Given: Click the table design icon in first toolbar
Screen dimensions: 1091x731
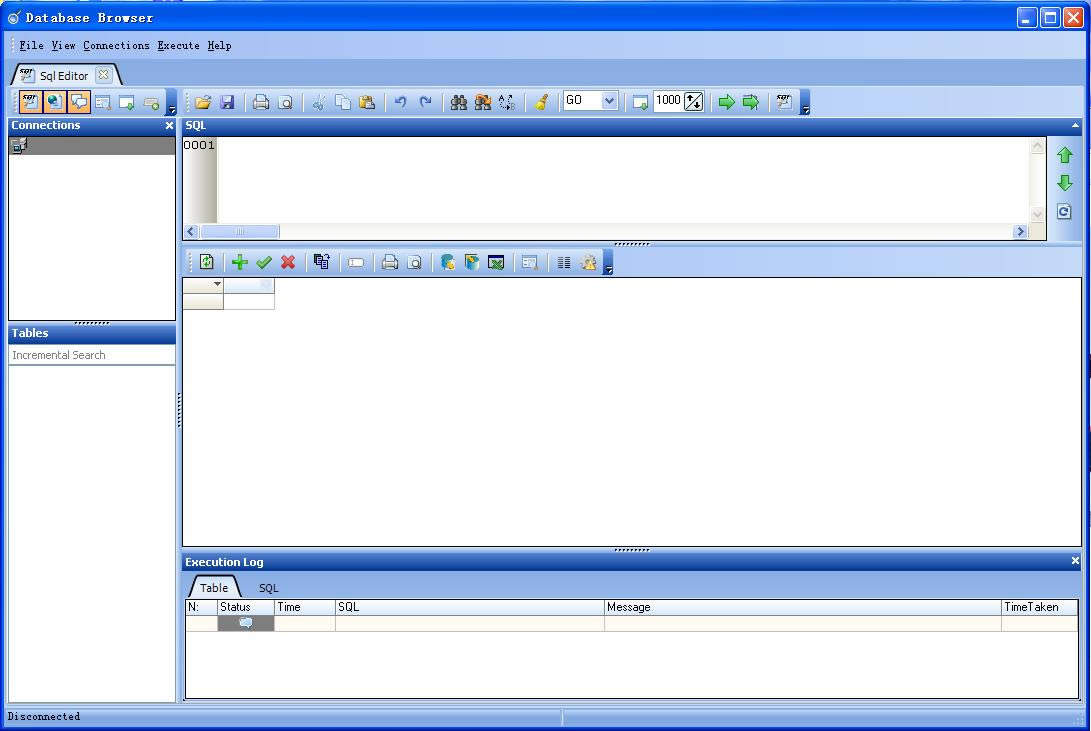Looking at the screenshot, I should (x=103, y=102).
